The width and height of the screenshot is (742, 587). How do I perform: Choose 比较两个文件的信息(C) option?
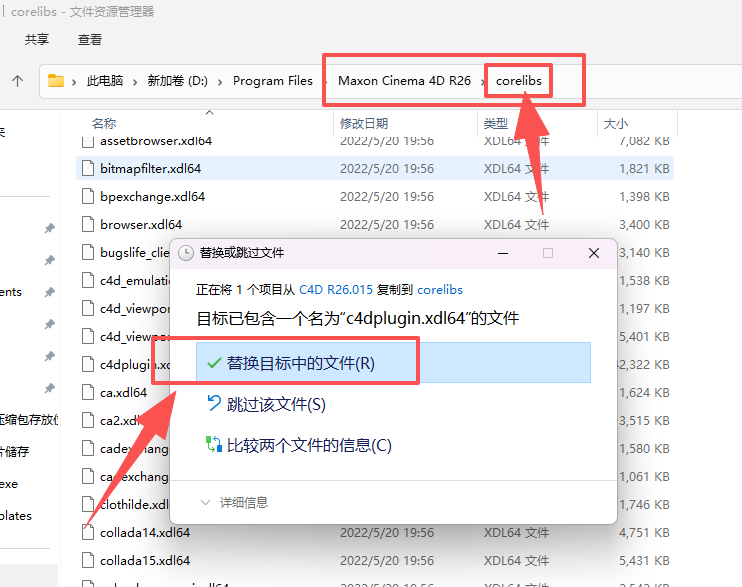point(309,445)
